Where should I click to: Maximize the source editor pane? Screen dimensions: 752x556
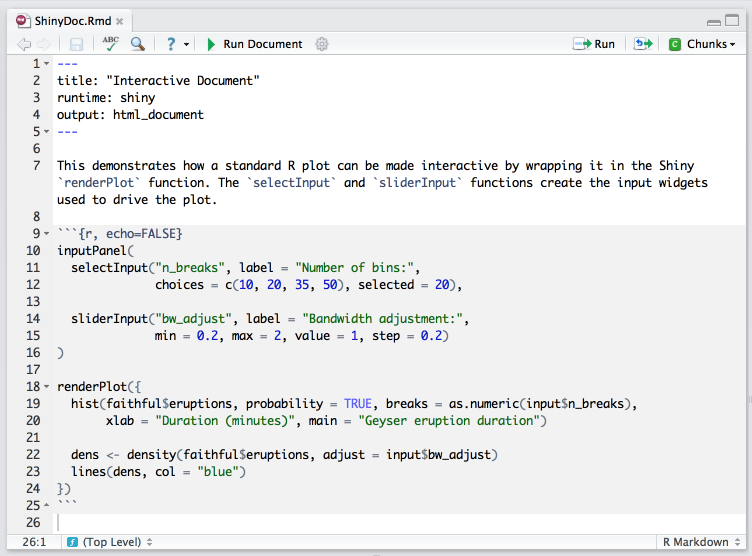click(x=732, y=21)
